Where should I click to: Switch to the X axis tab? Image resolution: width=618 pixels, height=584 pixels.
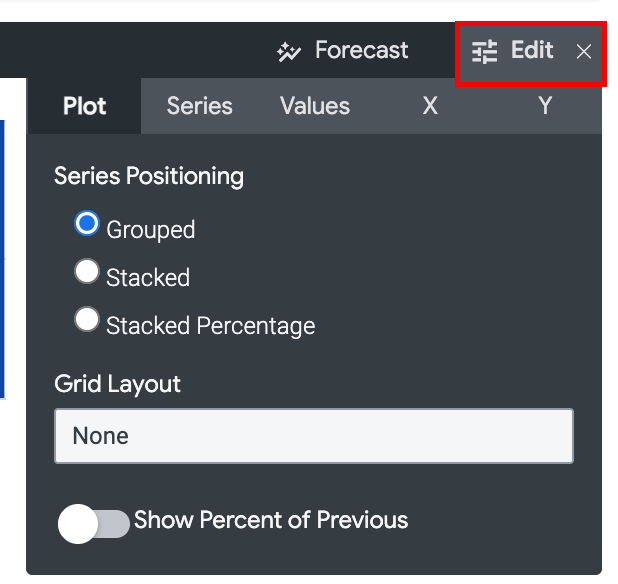click(430, 106)
